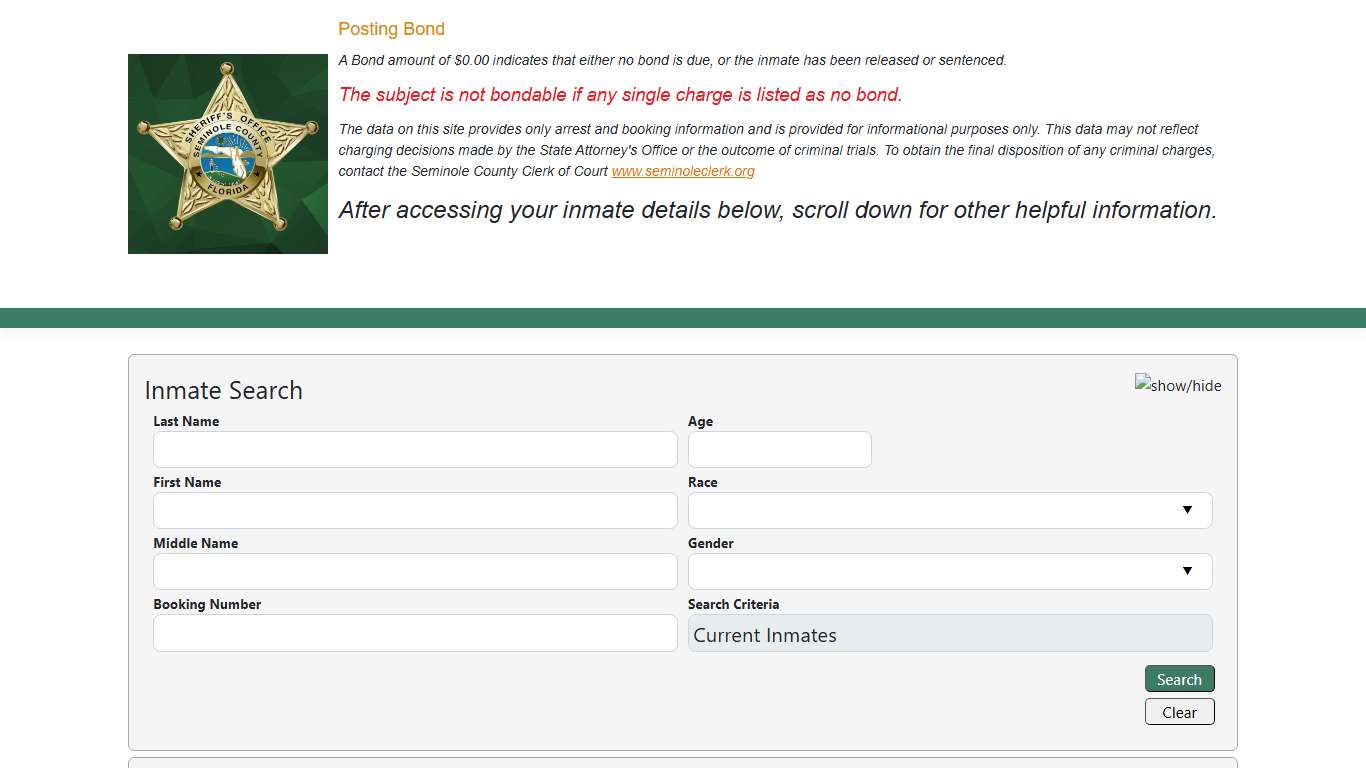Open the www.seminoleclerk.org link
Screen dimensions: 1366x768
683,171
